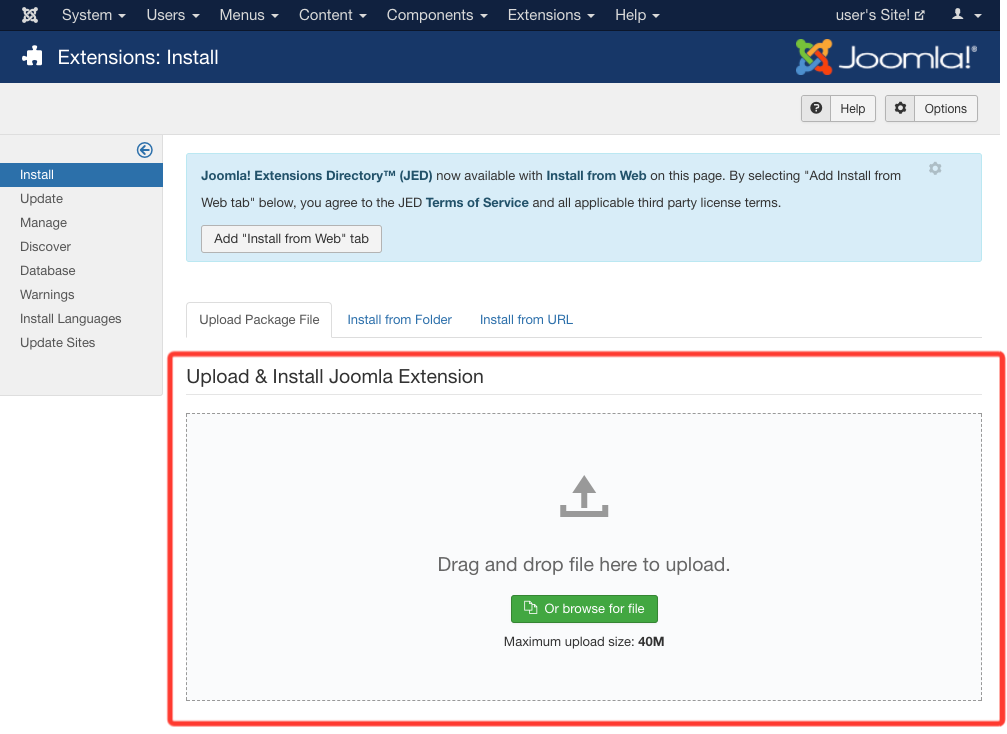Open the System dropdown menu
This screenshot has height=734, width=1007.
point(94,15)
